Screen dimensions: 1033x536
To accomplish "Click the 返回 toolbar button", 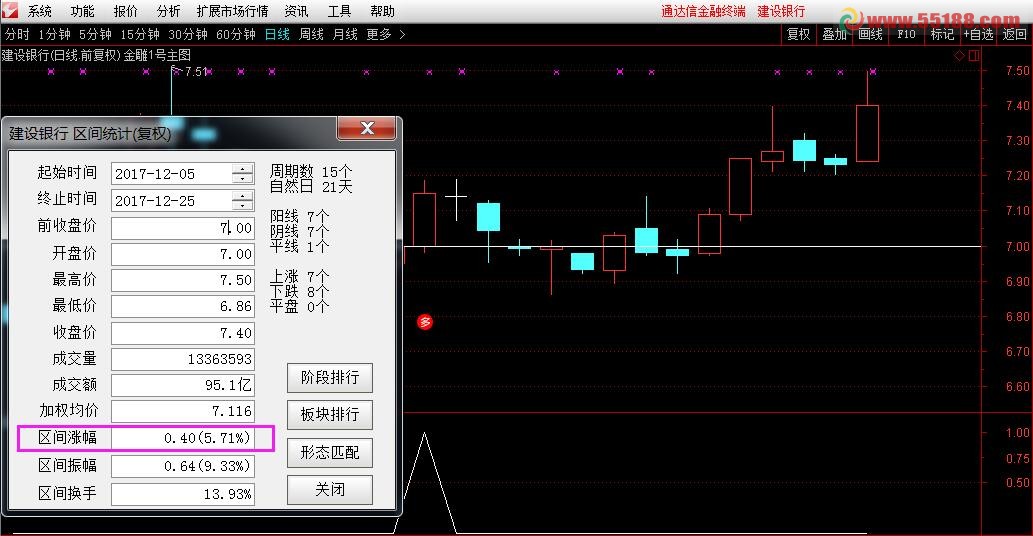I will coord(1014,34).
